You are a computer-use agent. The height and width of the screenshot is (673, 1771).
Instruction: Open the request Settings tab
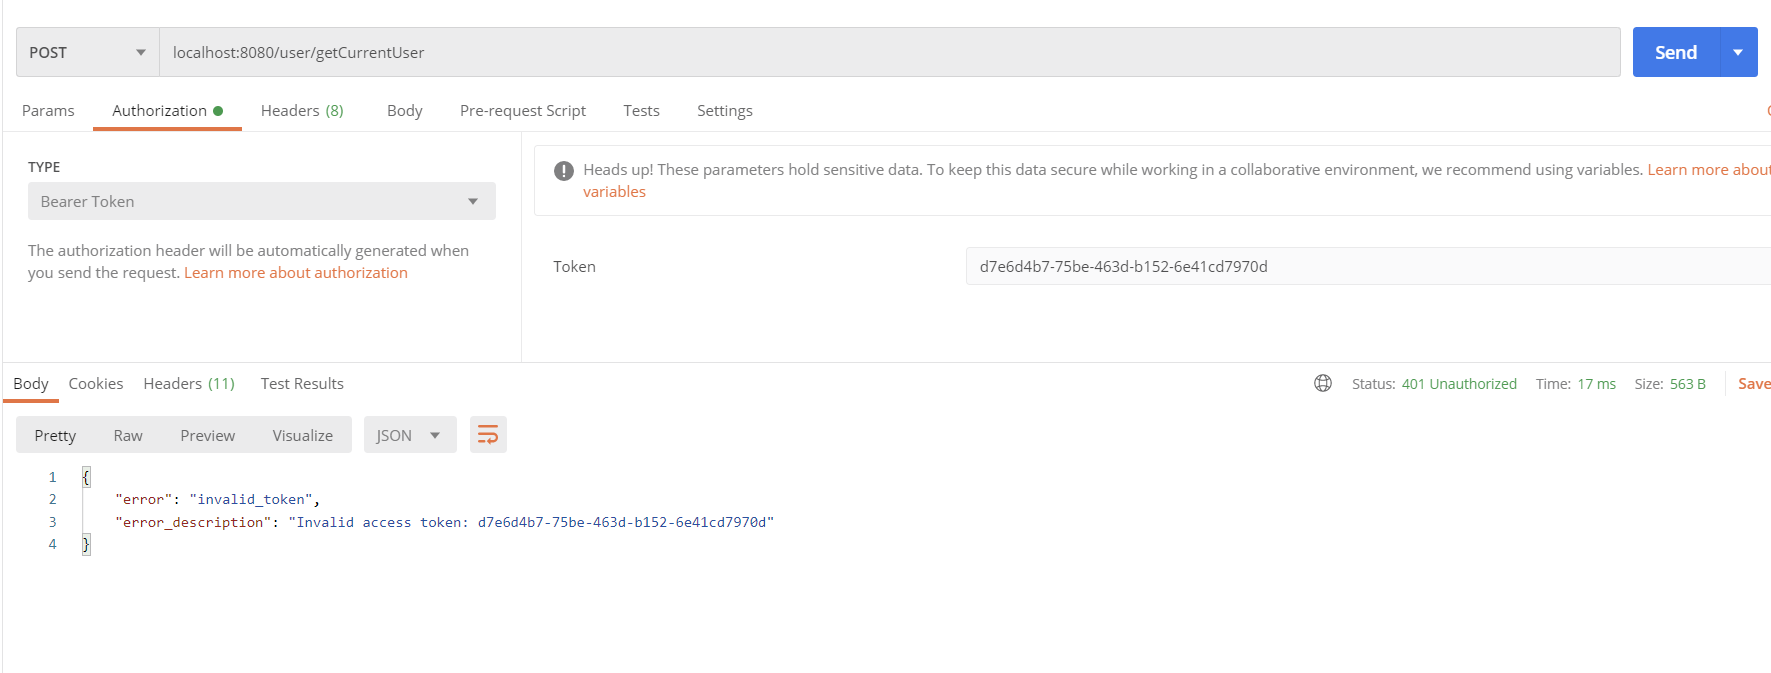724,110
